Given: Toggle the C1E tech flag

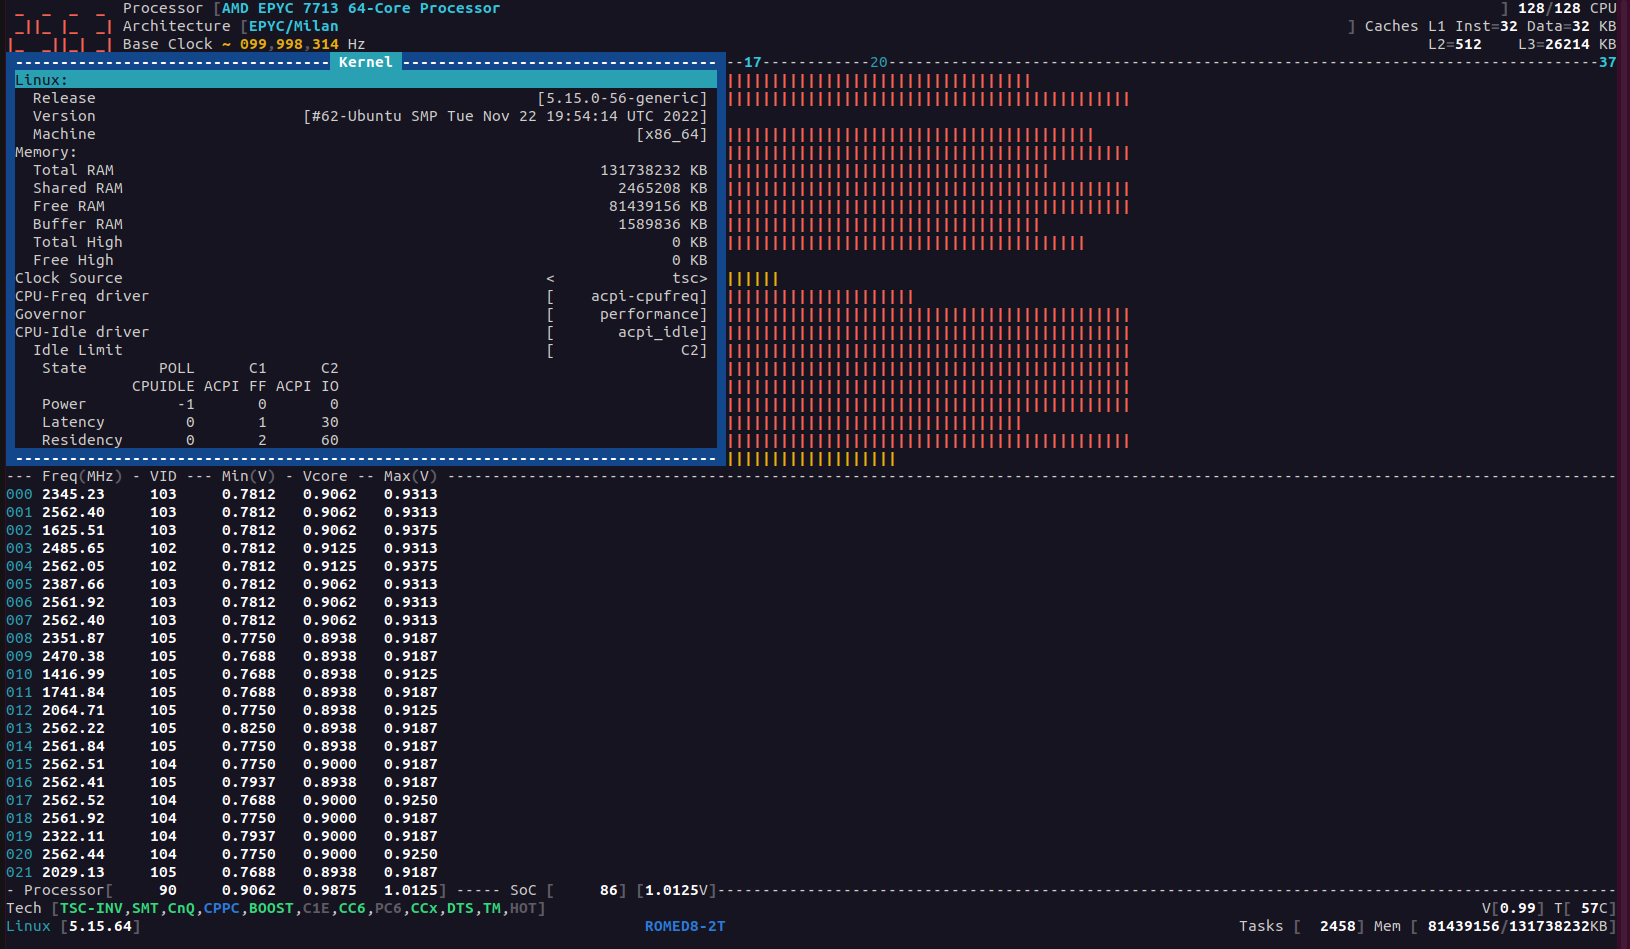Looking at the screenshot, I should (316, 908).
